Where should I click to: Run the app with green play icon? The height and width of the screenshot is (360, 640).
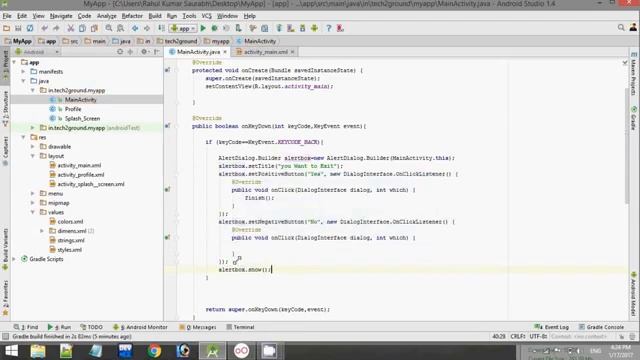click(x=203, y=28)
